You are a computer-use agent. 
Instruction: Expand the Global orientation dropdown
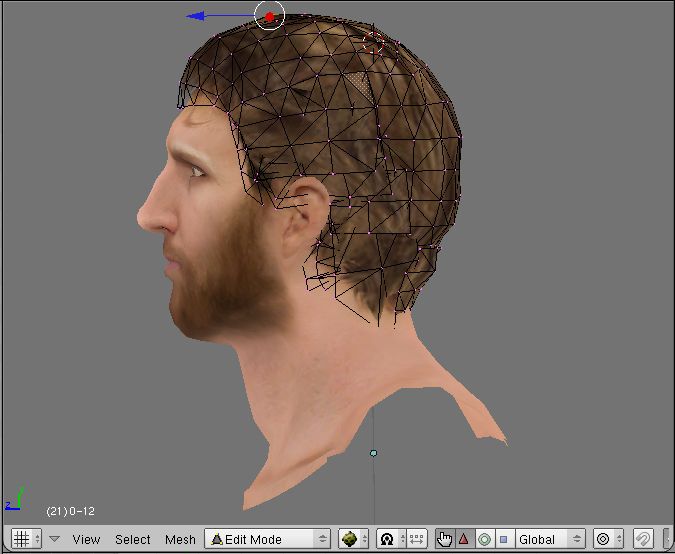[x=549, y=539]
